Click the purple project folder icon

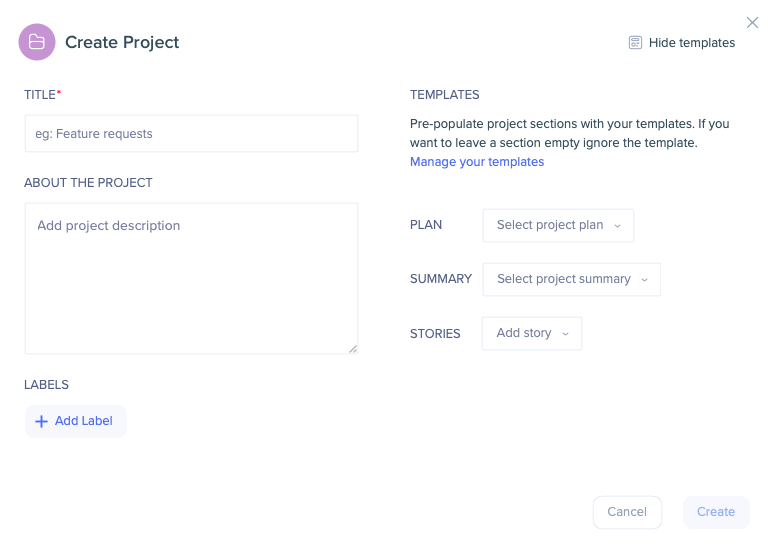(x=37, y=42)
